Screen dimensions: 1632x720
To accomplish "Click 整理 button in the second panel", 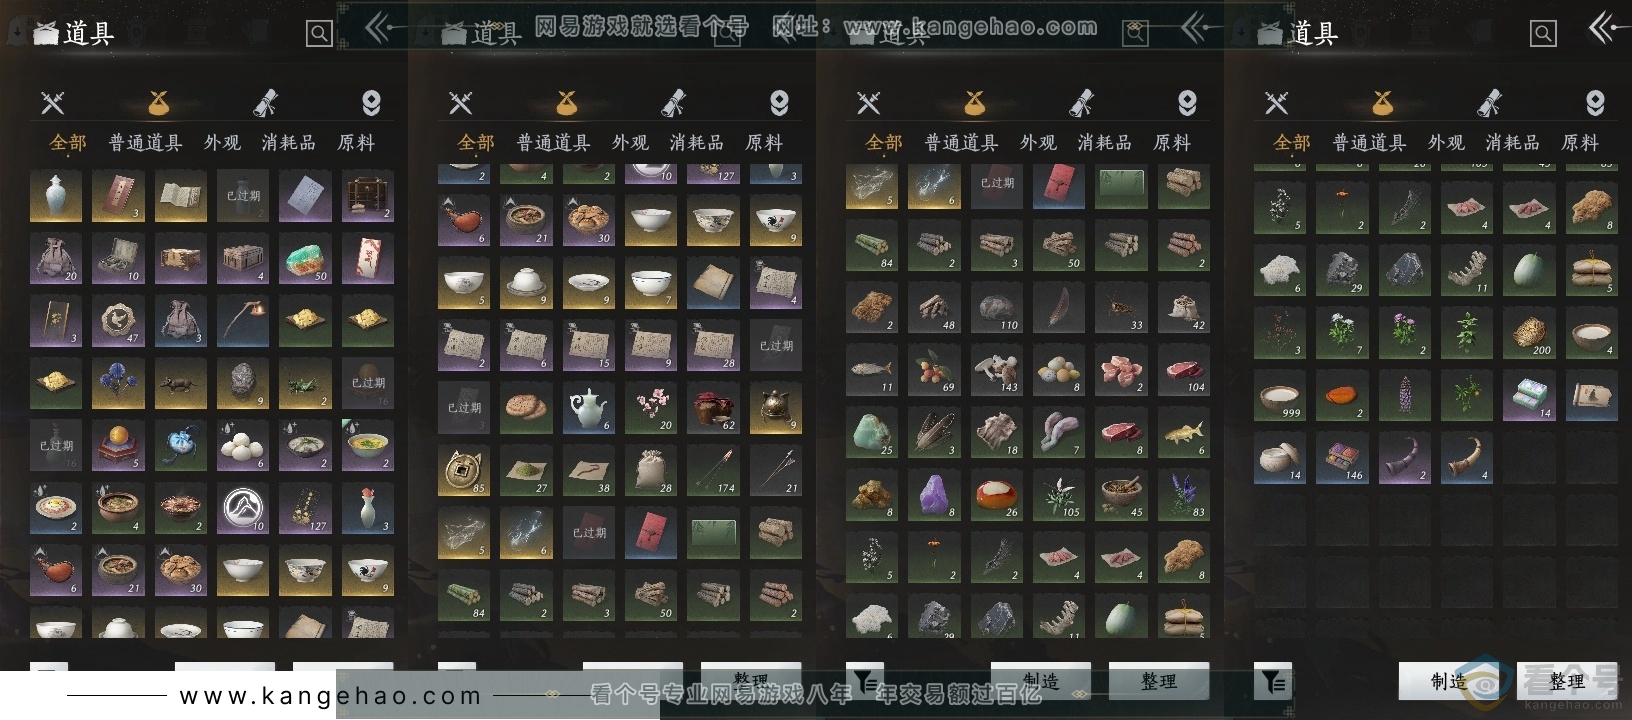I will coord(751,679).
